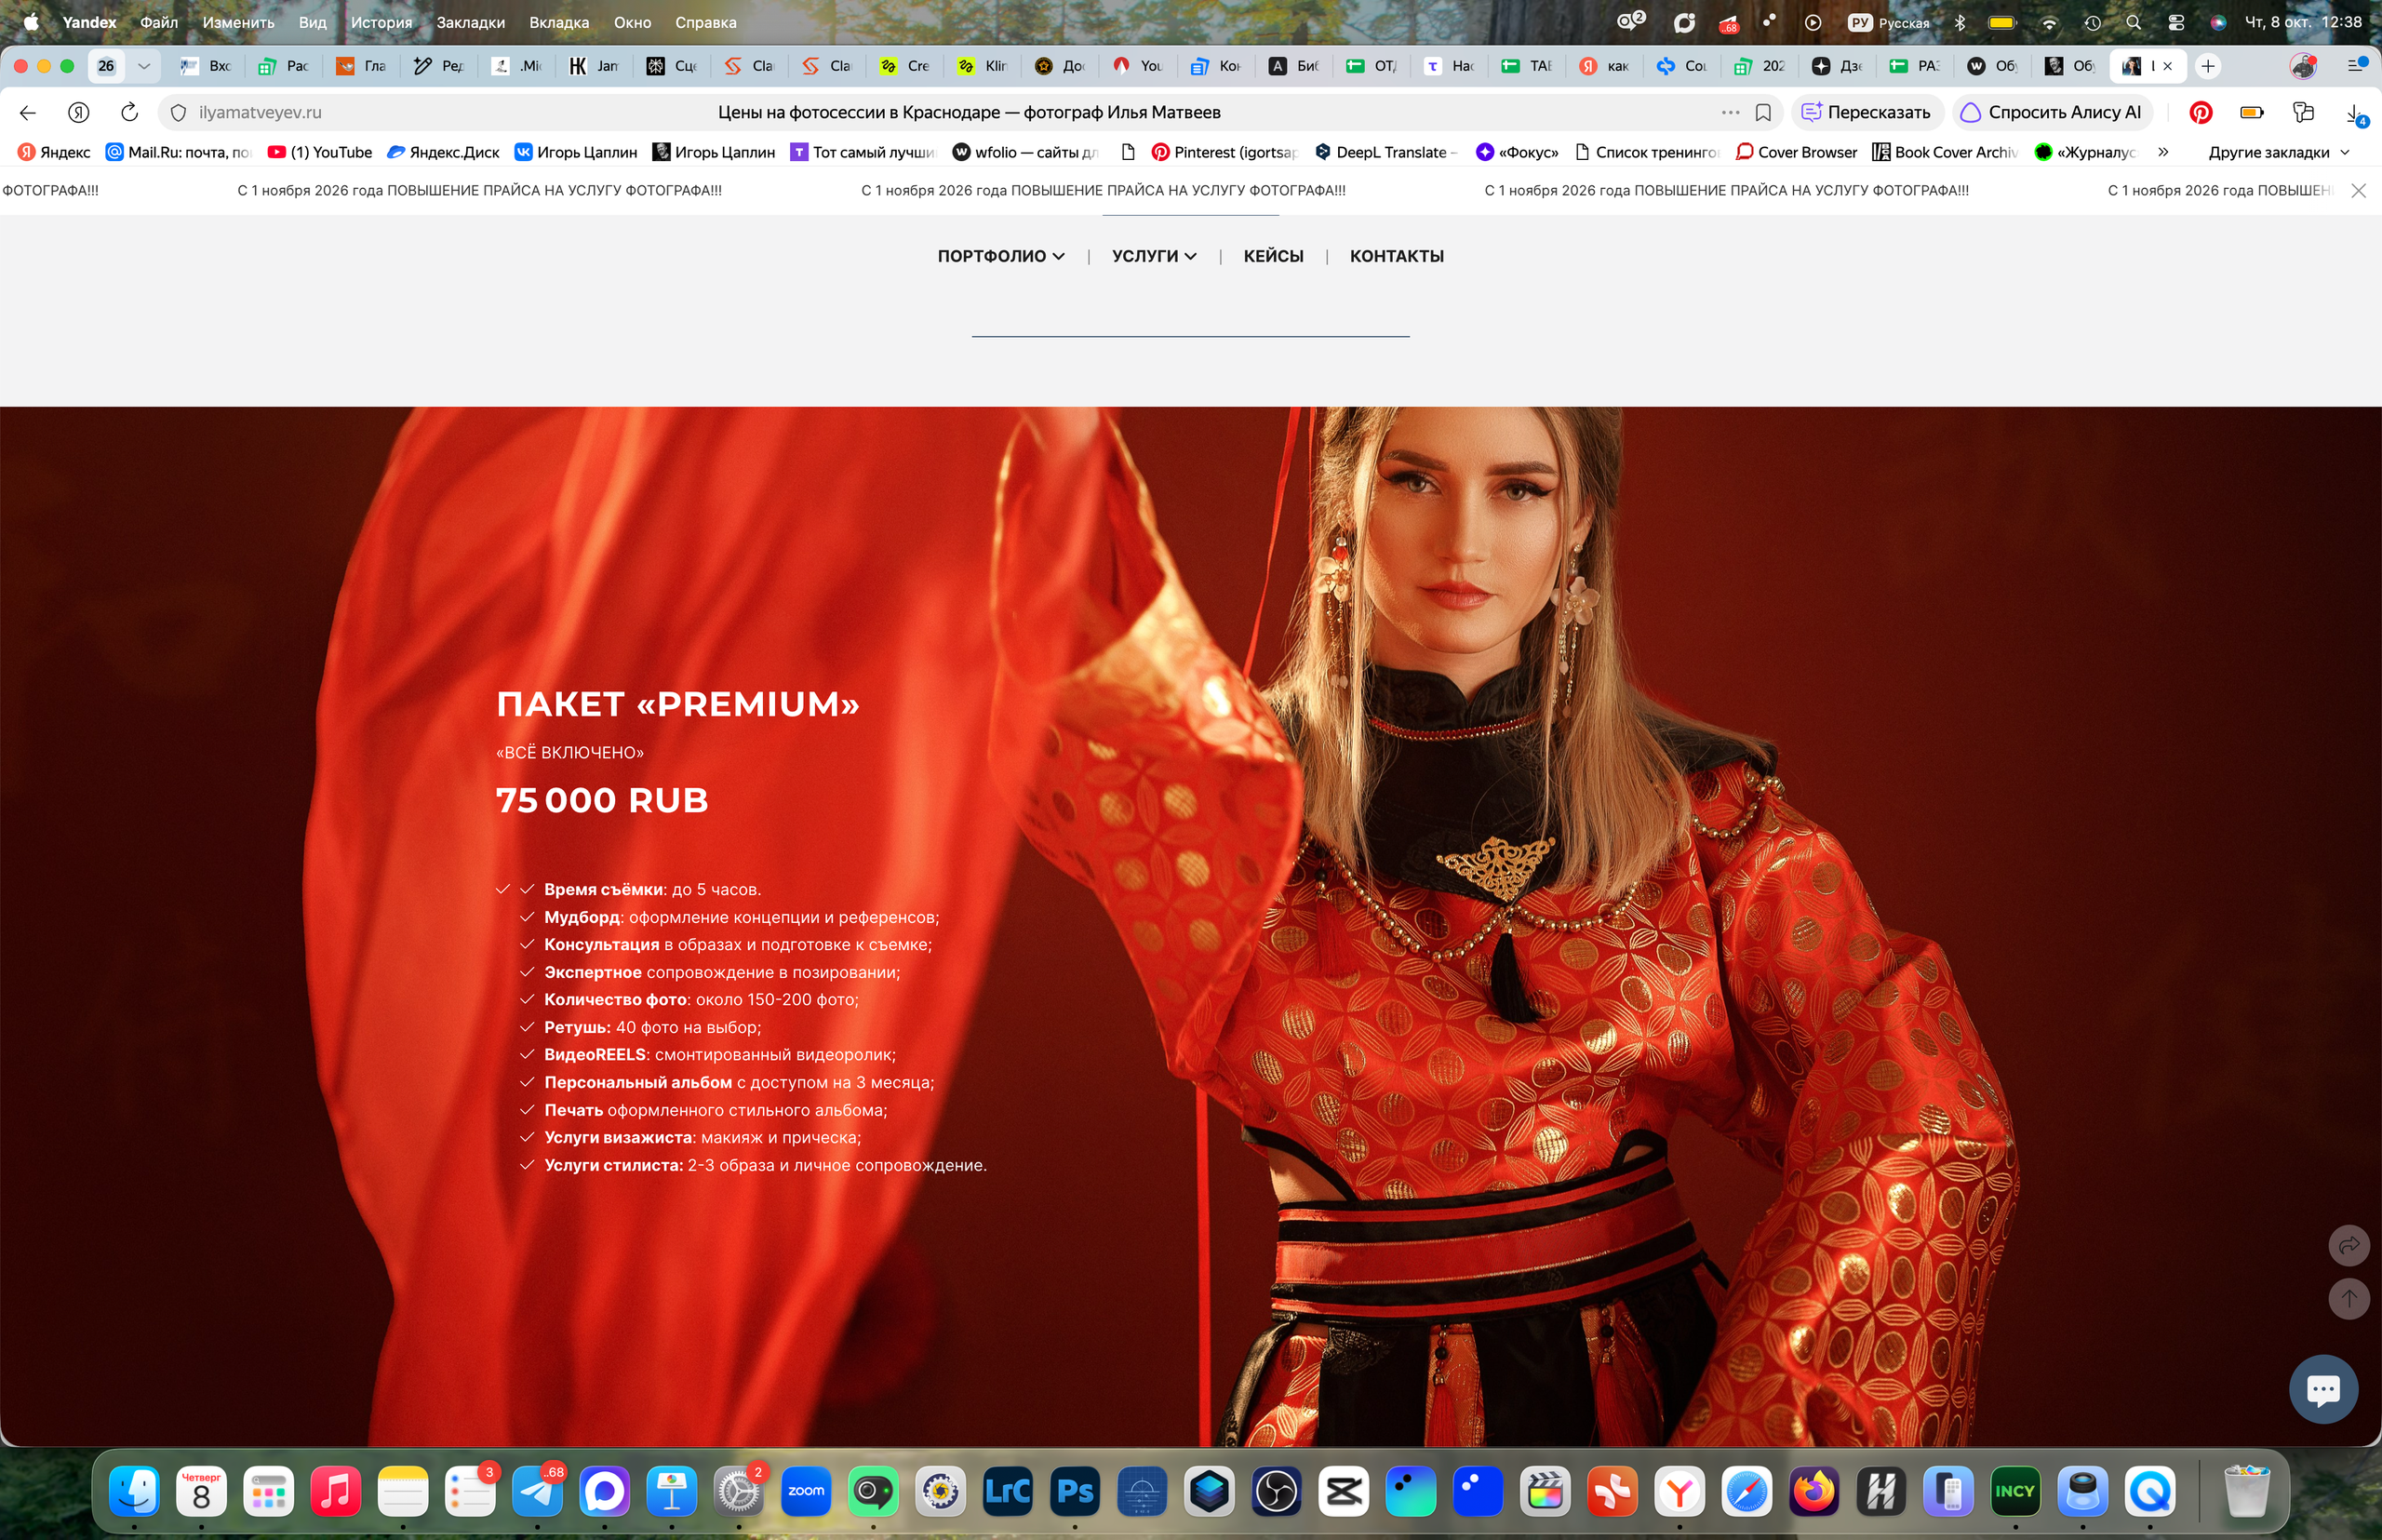Bookmark this page with the bookmark icon
Screen dimensions: 2382x1540
[1763, 112]
